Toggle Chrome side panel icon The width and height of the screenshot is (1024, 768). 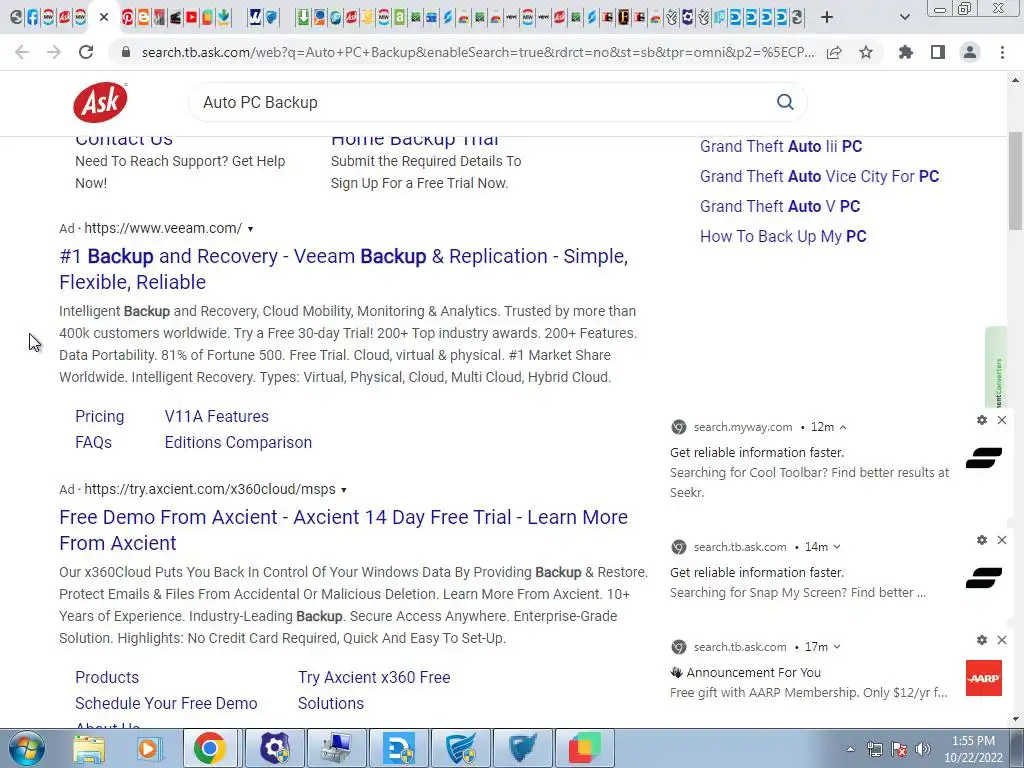coord(938,52)
